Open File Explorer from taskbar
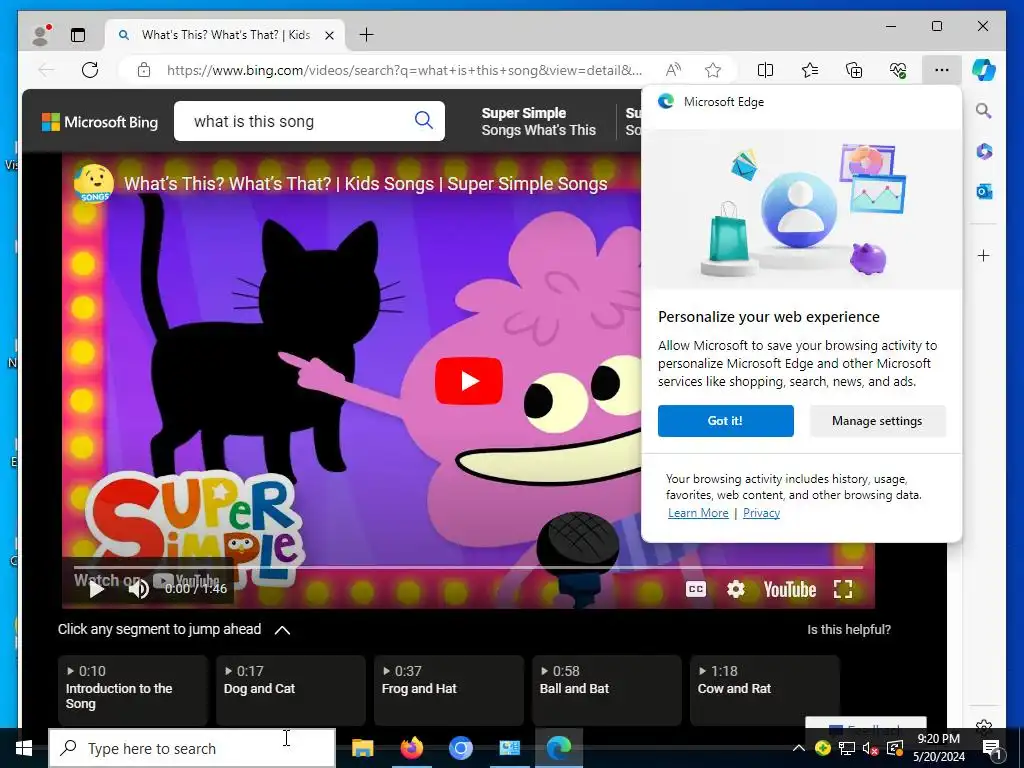The width and height of the screenshot is (1024, 768). click(362, 748)
